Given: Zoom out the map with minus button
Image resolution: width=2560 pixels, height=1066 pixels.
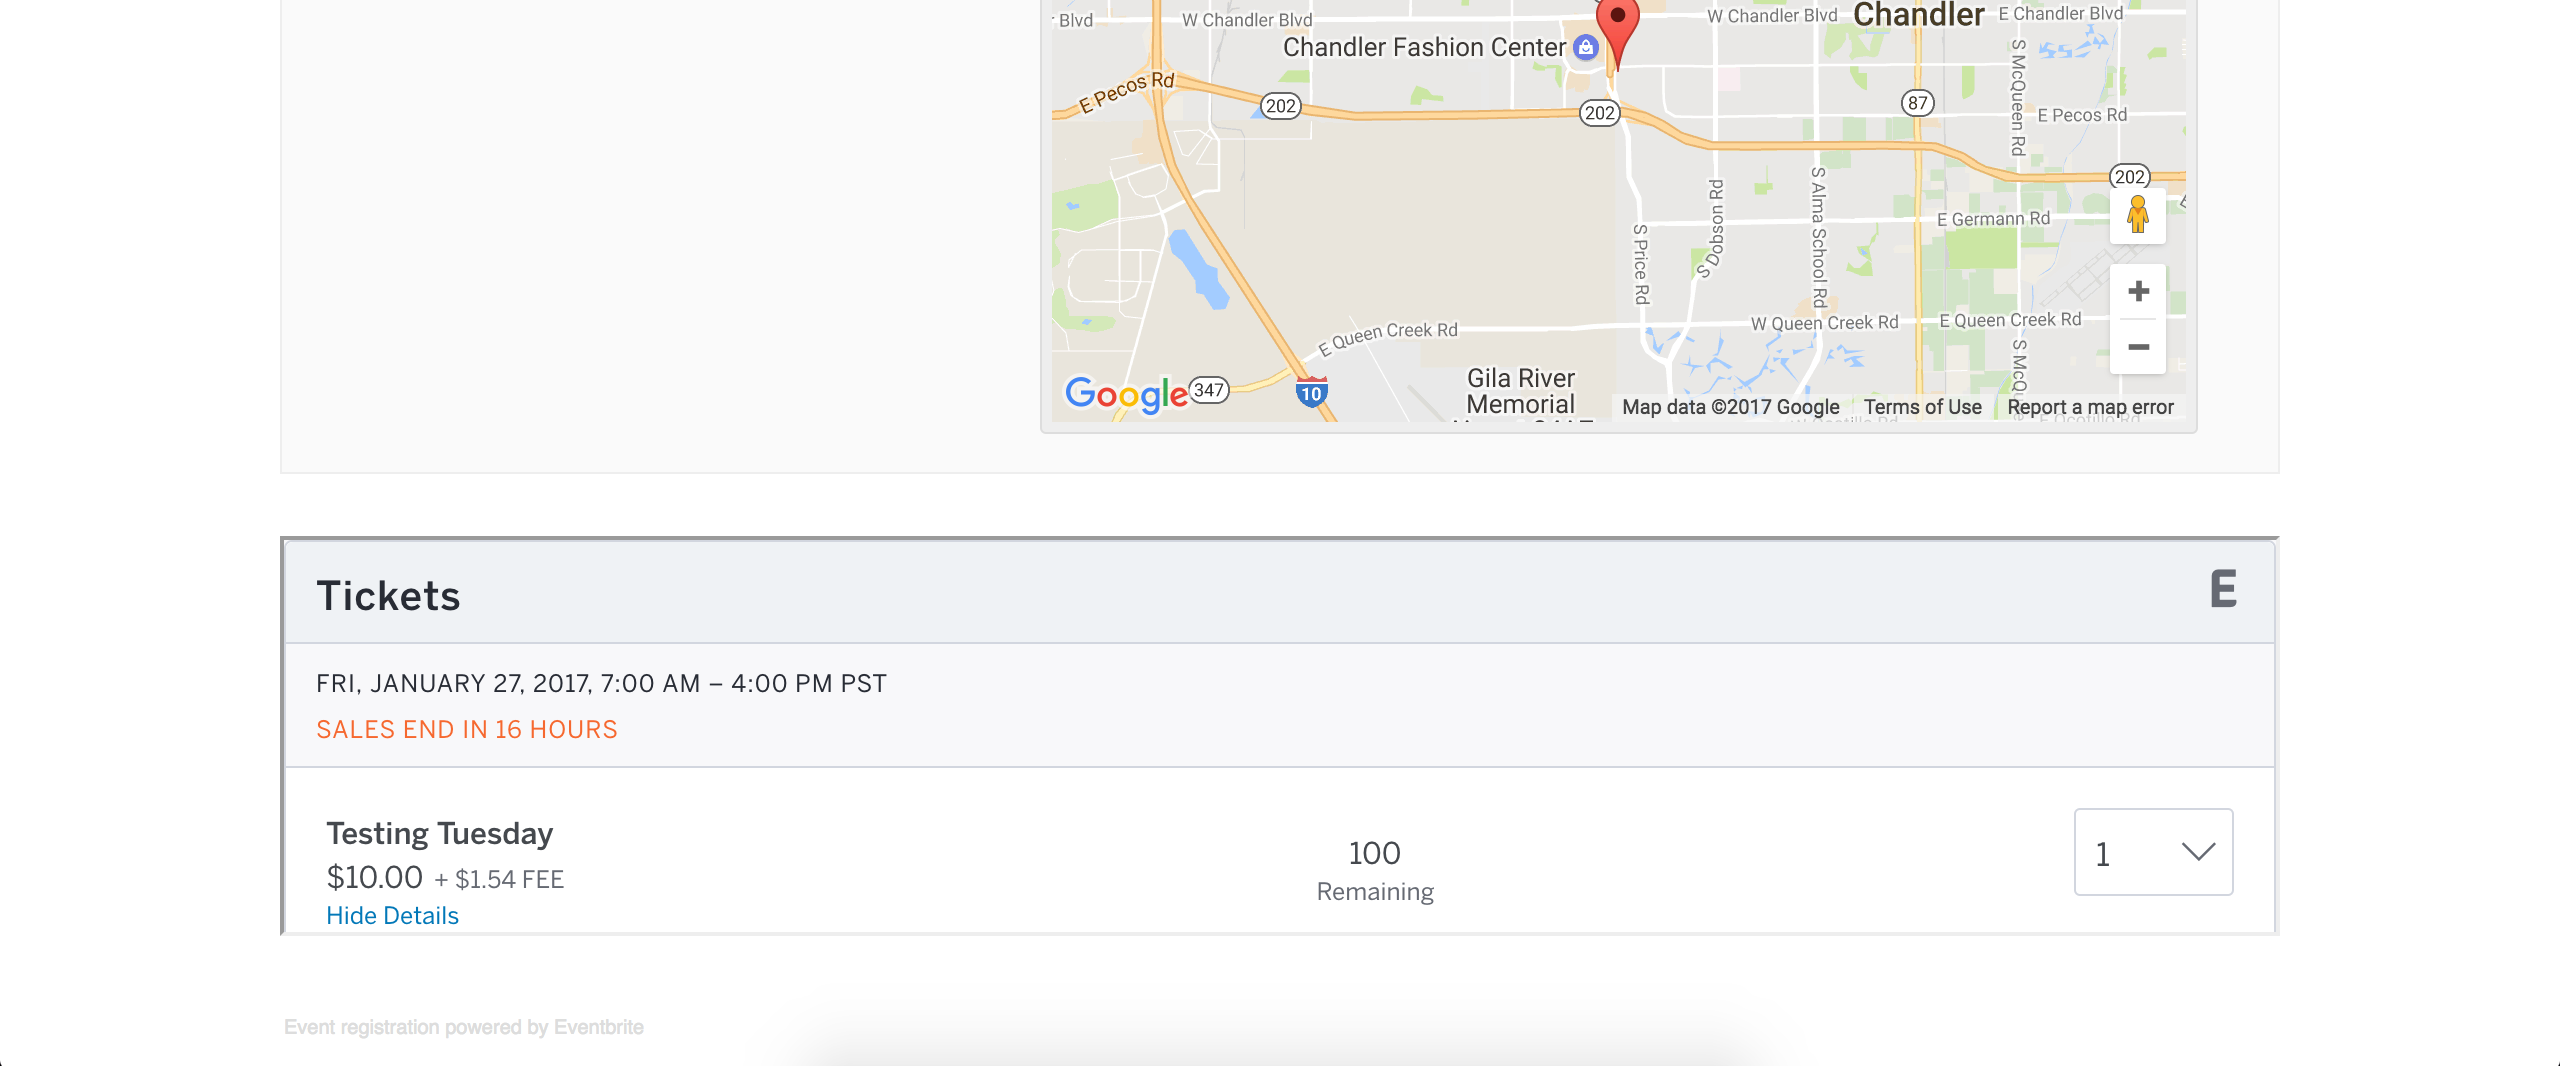Looking at the screenshot, I should pyautogui.click(x=2138, y=347).
